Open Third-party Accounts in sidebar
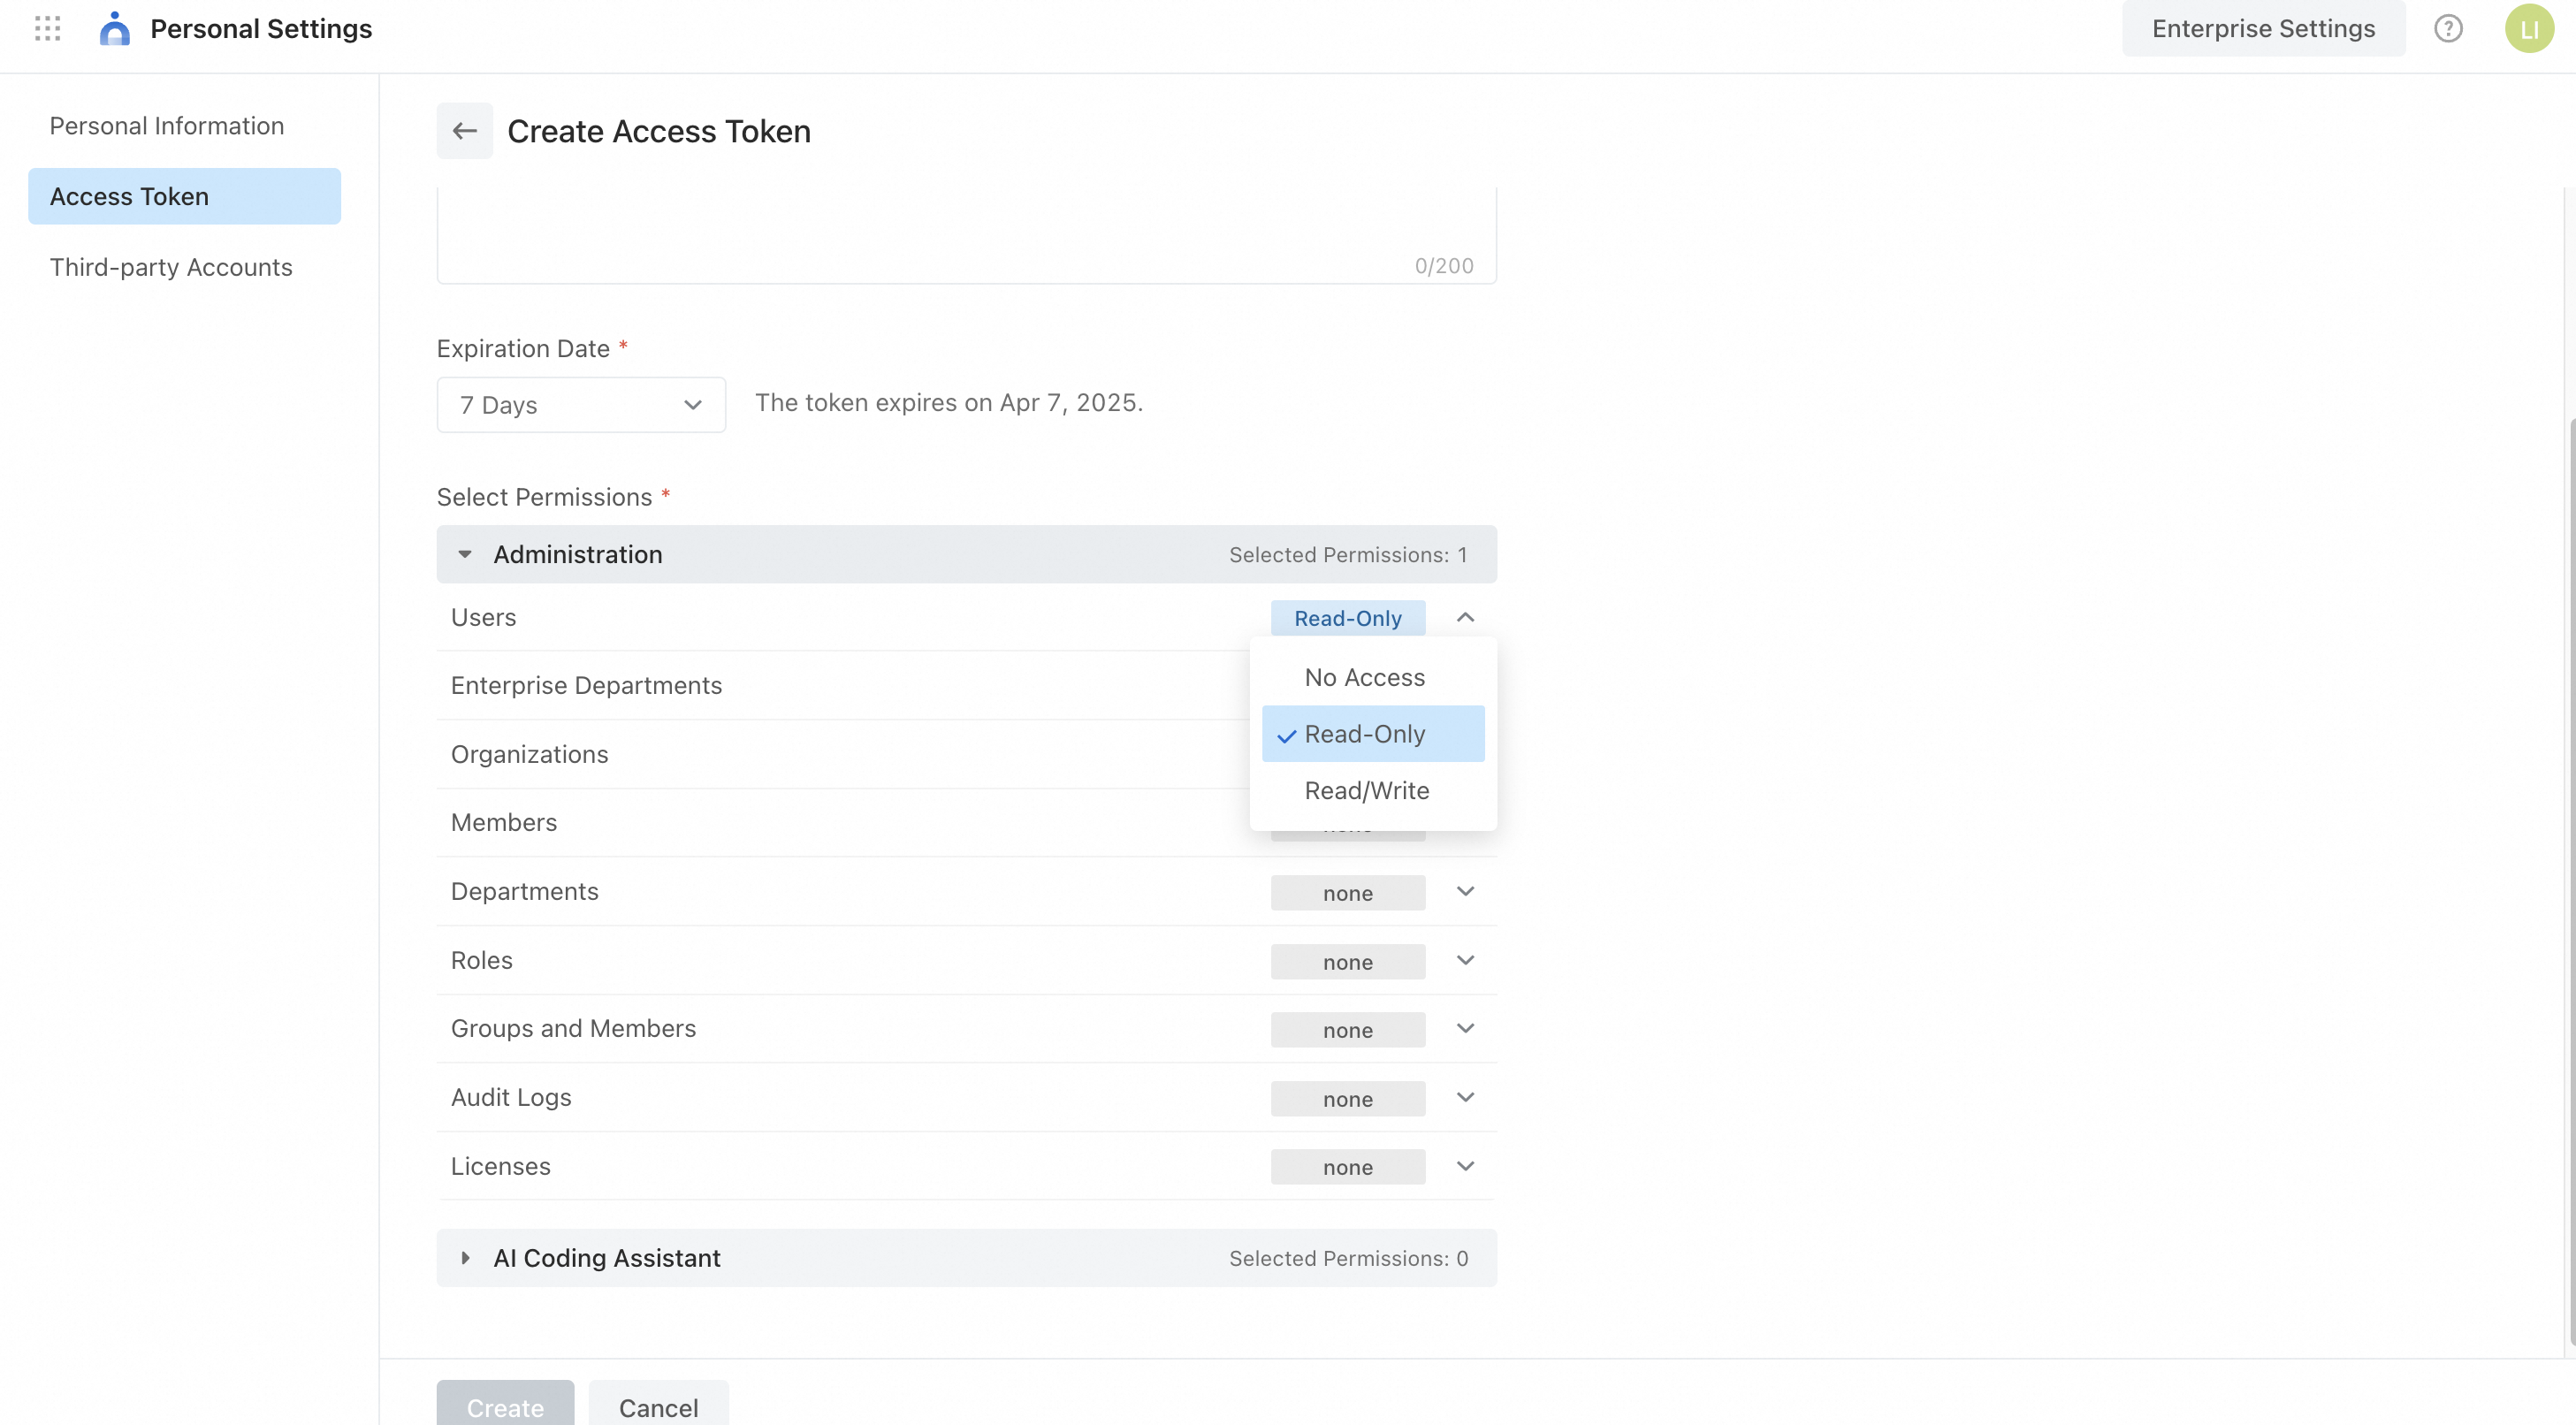 (x=171, y=267)
